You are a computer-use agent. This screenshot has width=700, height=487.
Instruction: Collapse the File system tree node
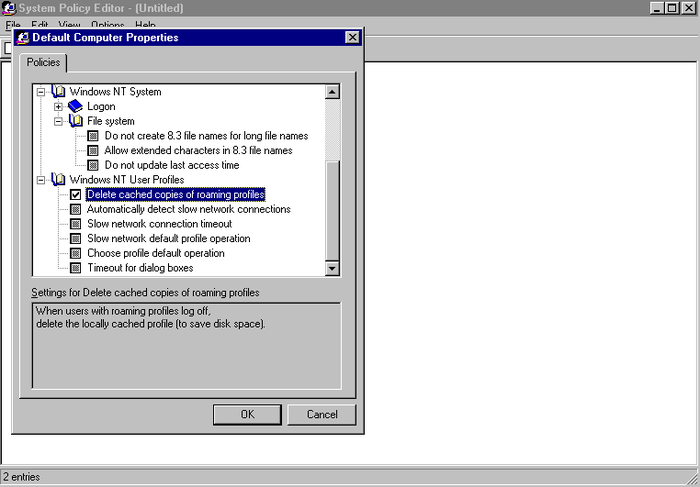point(59,122)
